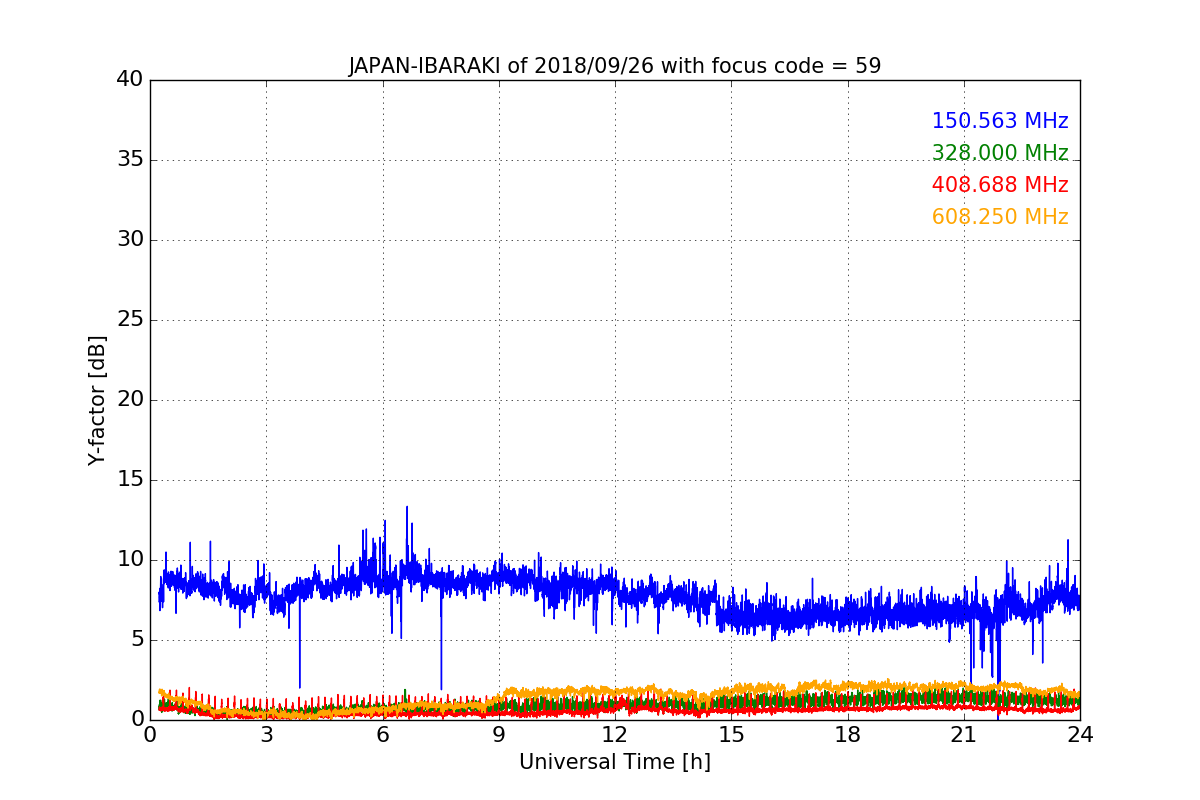Image resolution: width=1200 pixels, height=800 pixels.
Task: Click the Universal Time [h] axis label
Action: [x=615, y=762]
